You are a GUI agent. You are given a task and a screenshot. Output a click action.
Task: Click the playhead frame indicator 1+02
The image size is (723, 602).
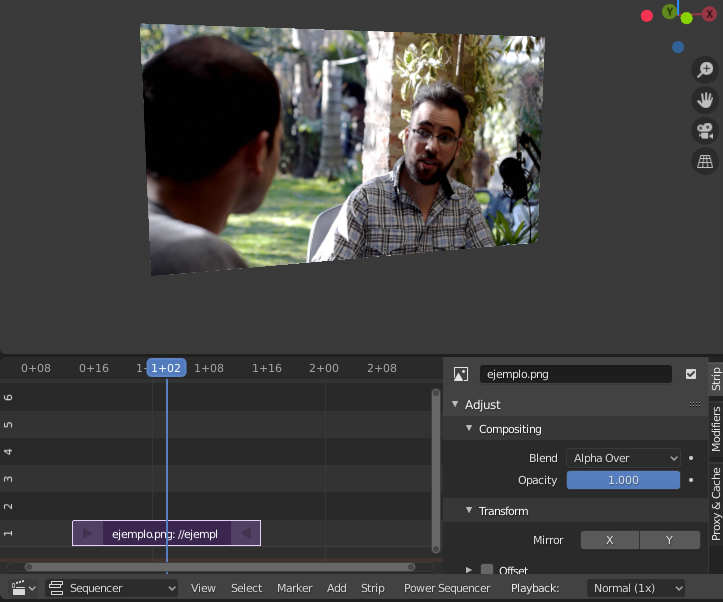[166, 368]
